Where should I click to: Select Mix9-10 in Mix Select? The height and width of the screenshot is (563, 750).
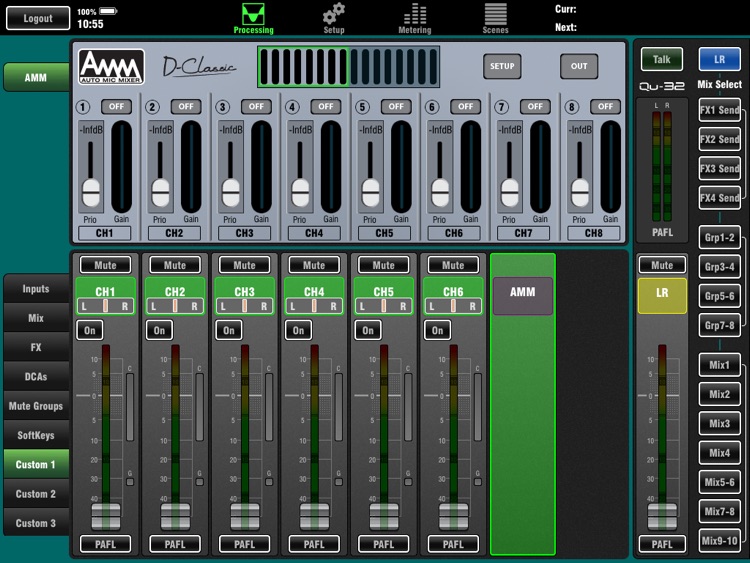tap(719, 541)
